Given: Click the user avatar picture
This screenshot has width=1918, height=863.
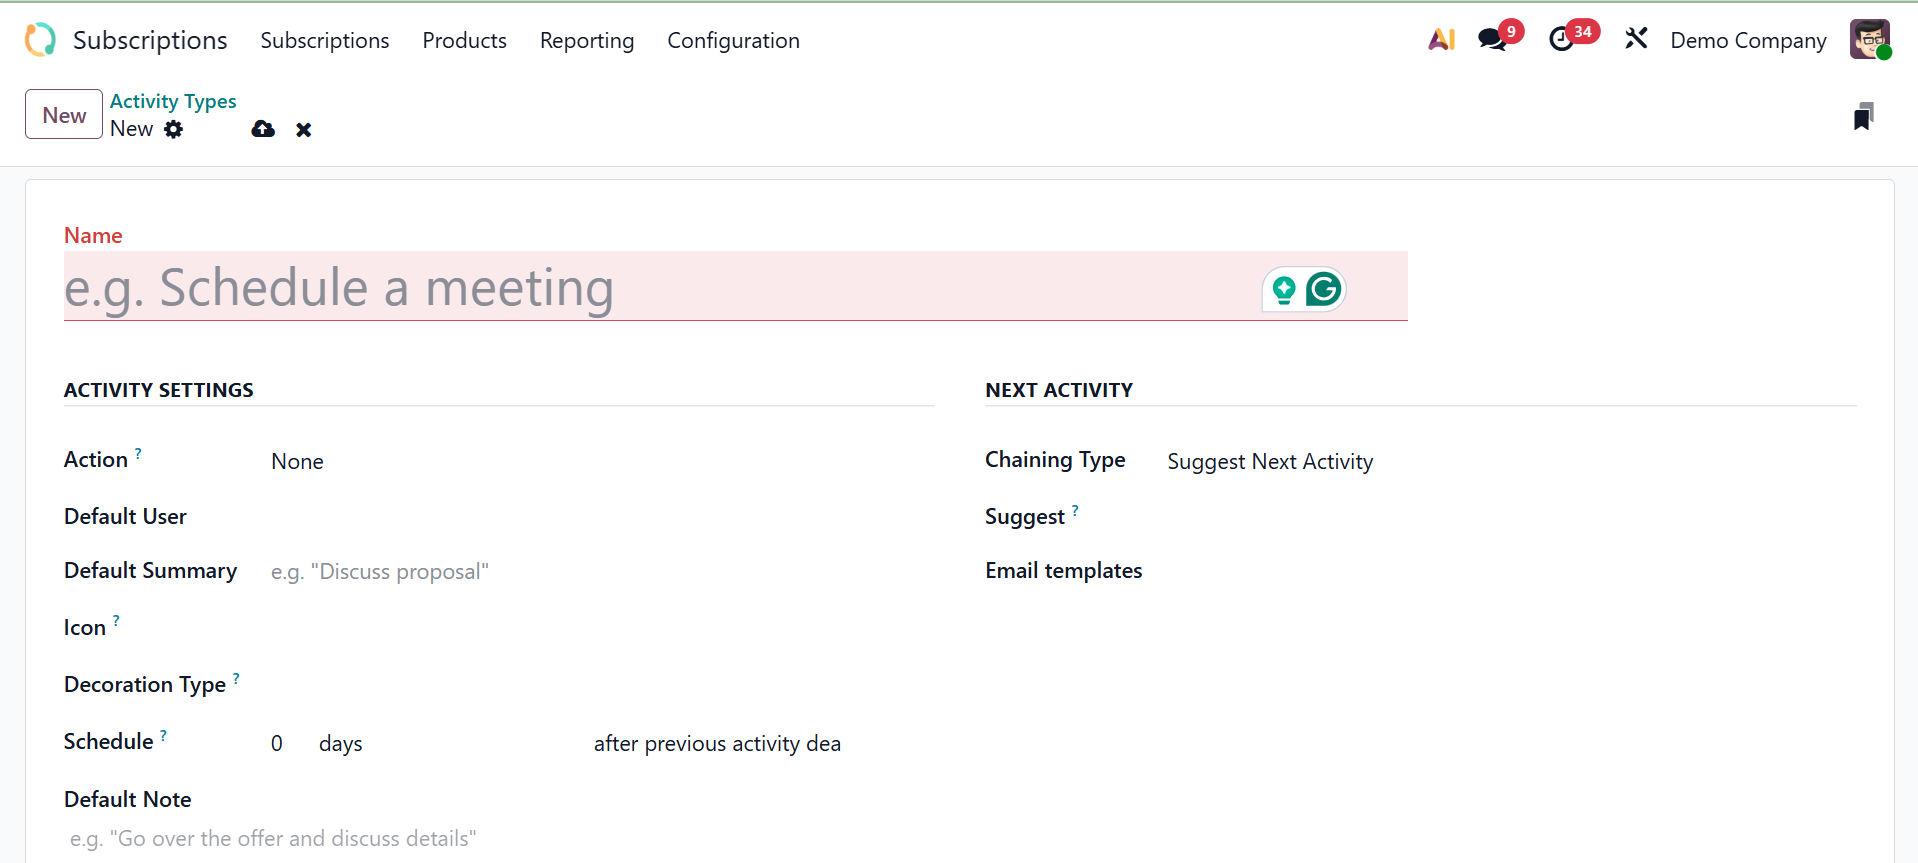Looking at the screenshot, I should [1869, 40].
